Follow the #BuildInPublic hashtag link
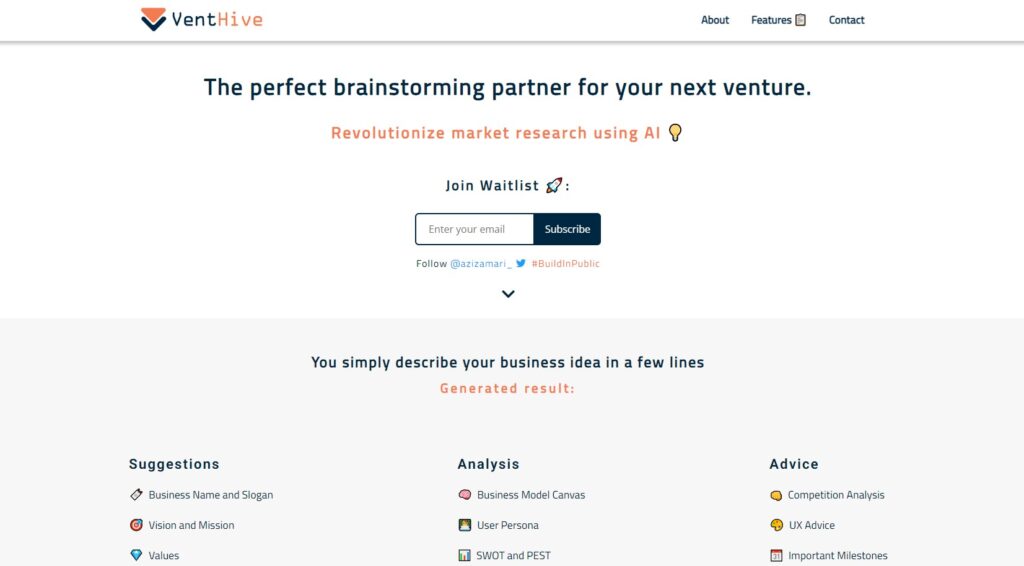Screen dimensions: 1024x566 point(566,264)
